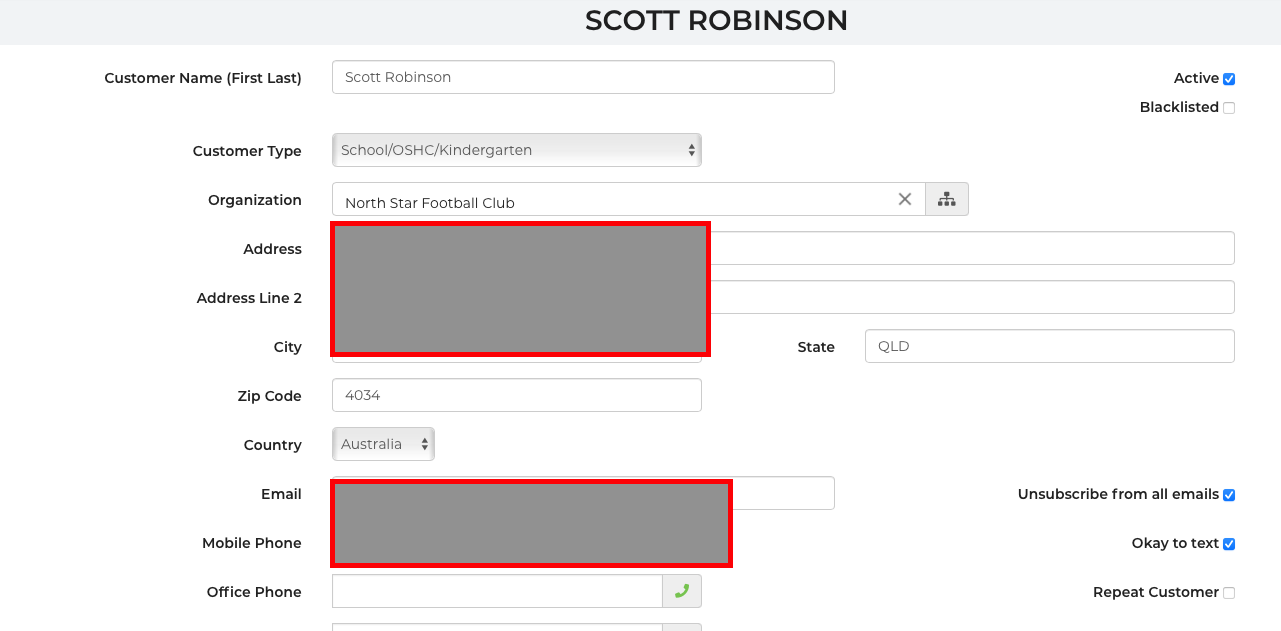This screenshot has width=1281, height=631.
Task: Focus the Organization text field
Action: coord(610,200)
